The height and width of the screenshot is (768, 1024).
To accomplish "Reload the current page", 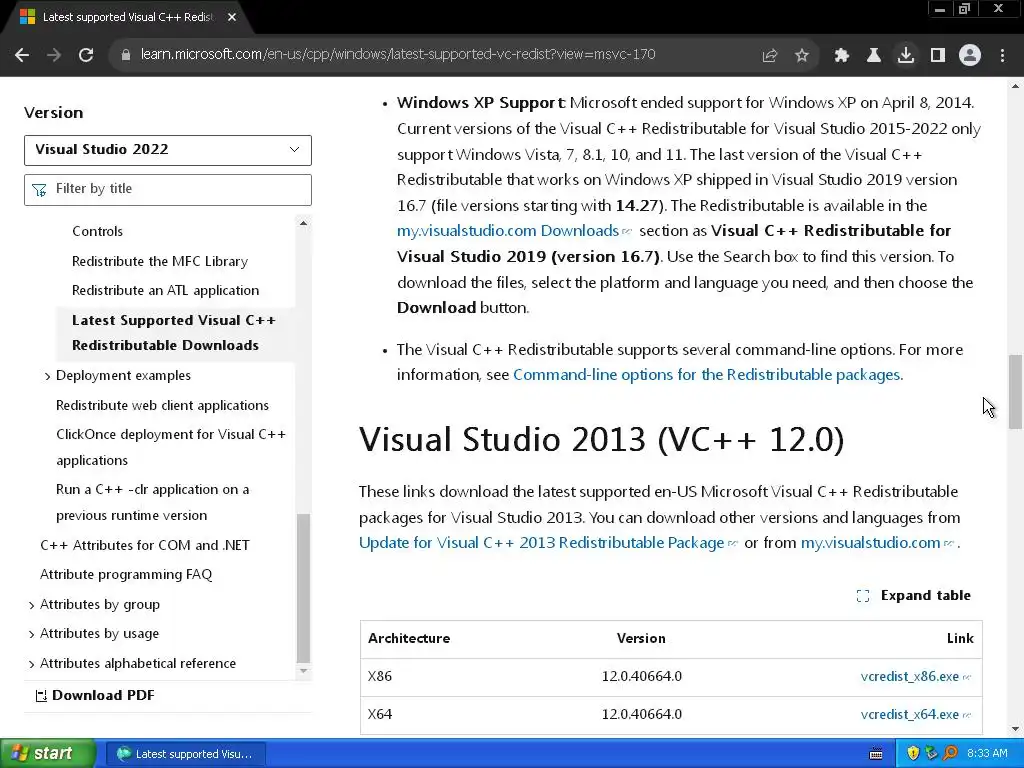I will (86, 55).
